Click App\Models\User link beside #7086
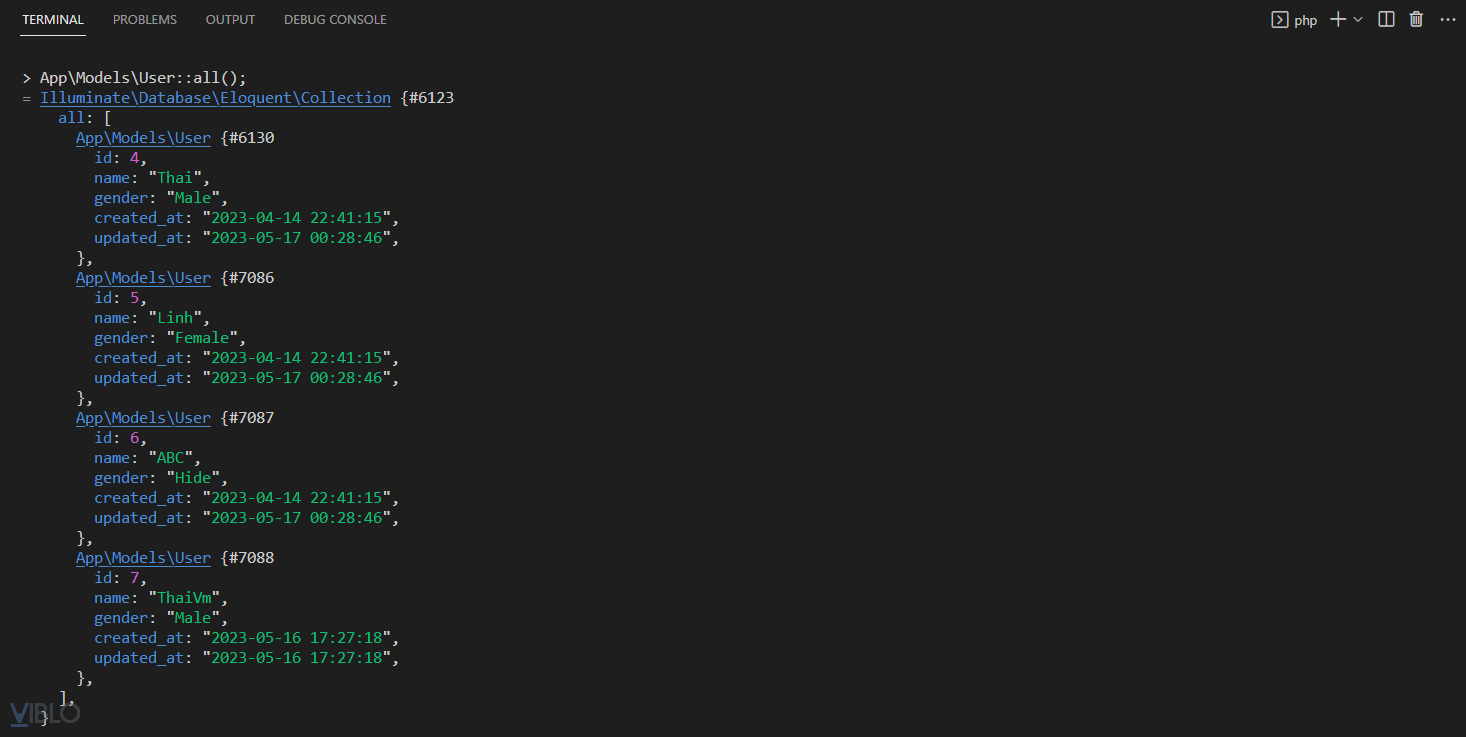The width and height of the screenshot is (1466, 737). [x=143, y=278]
